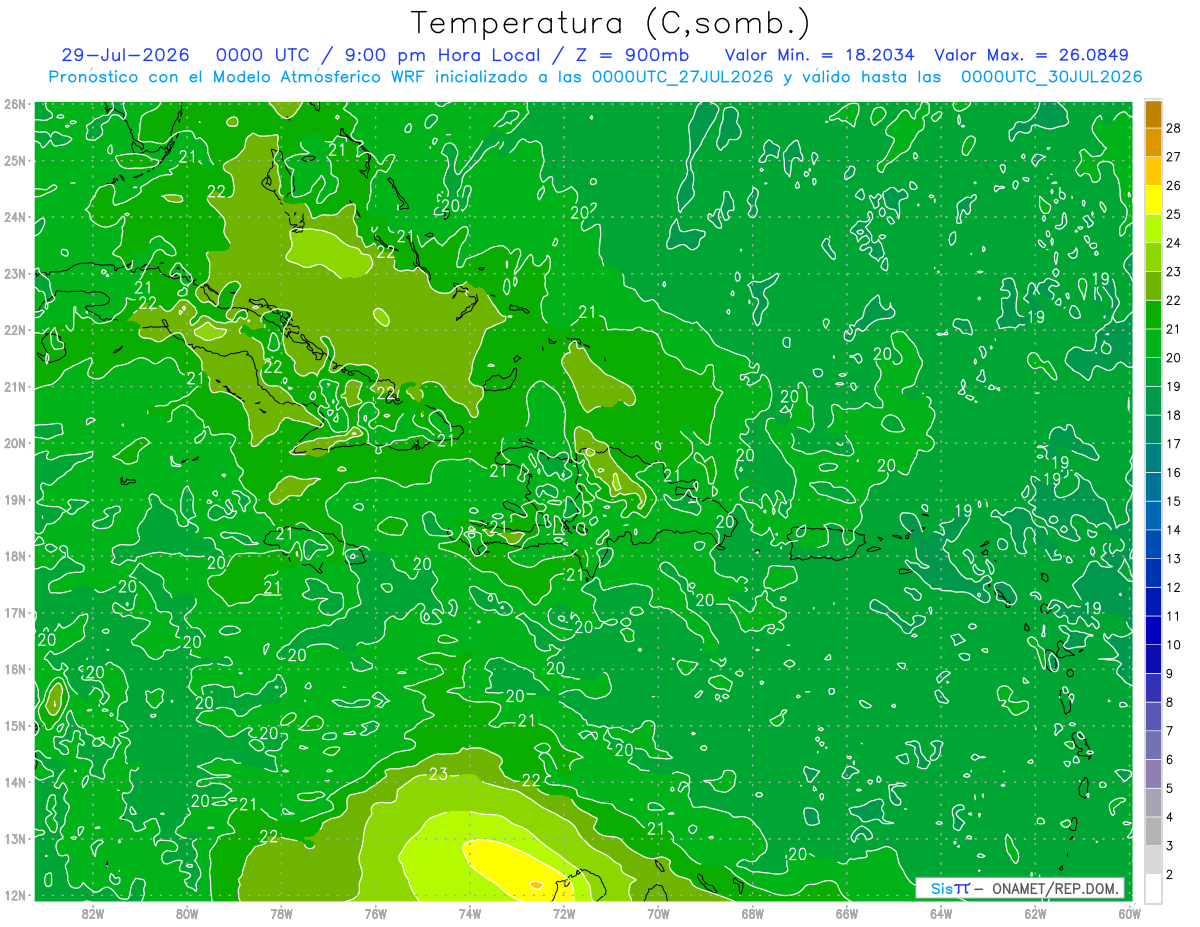Click the '0000UTC_30JUL2026' valid-until time
The width and height of the screenshot is (1200, 927).
(x=1051, y=76)
